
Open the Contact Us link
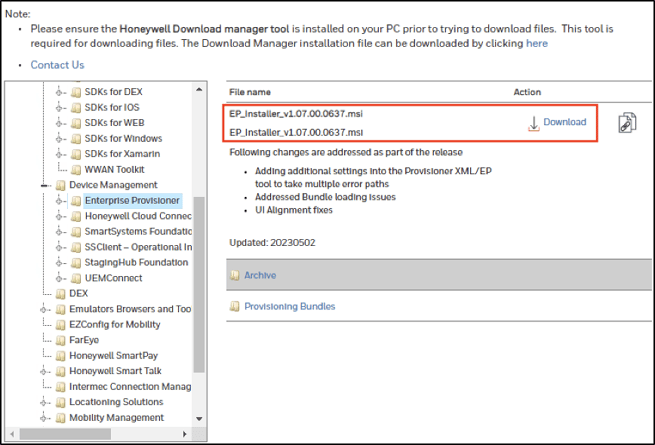(x=57, y=65)
